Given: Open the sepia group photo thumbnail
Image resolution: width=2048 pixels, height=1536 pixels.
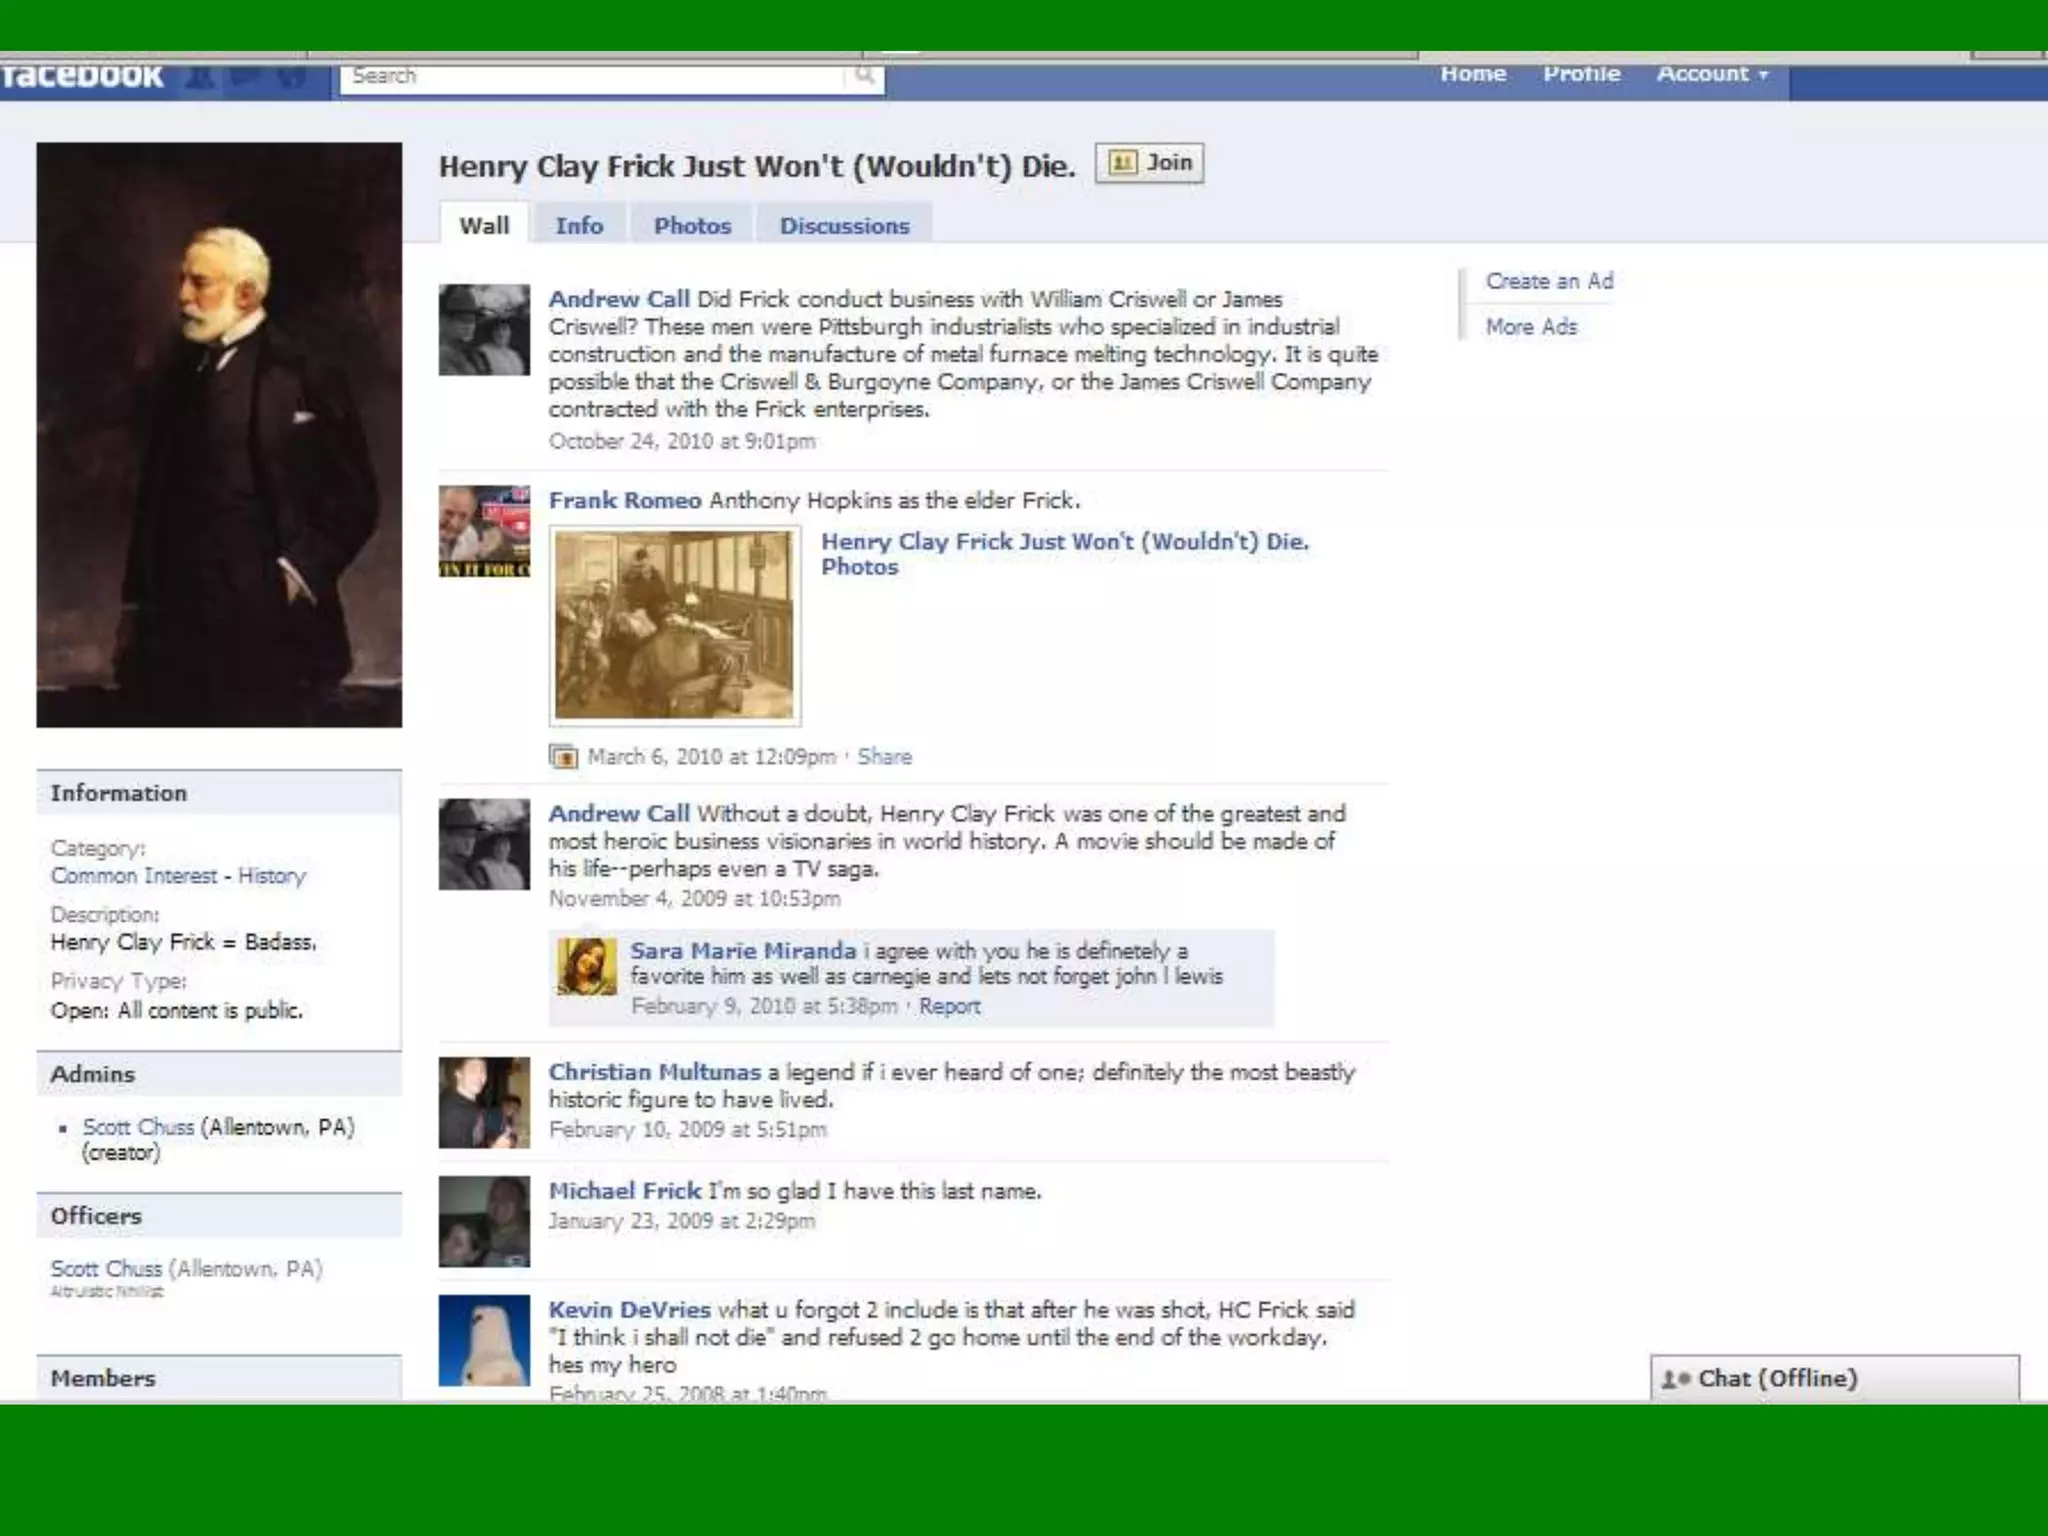Looking at the screenshot, I should pyautogui.click(x=674, y=625).
